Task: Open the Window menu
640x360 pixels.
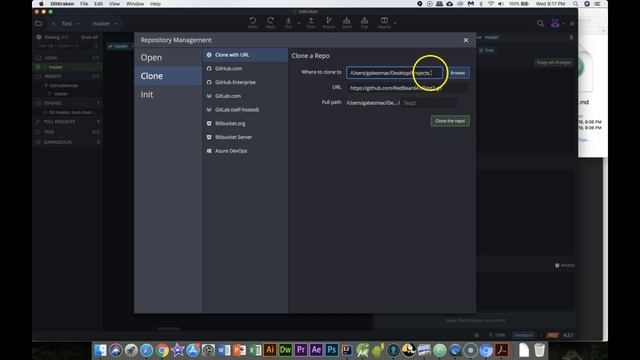Action: pos(135,4)
